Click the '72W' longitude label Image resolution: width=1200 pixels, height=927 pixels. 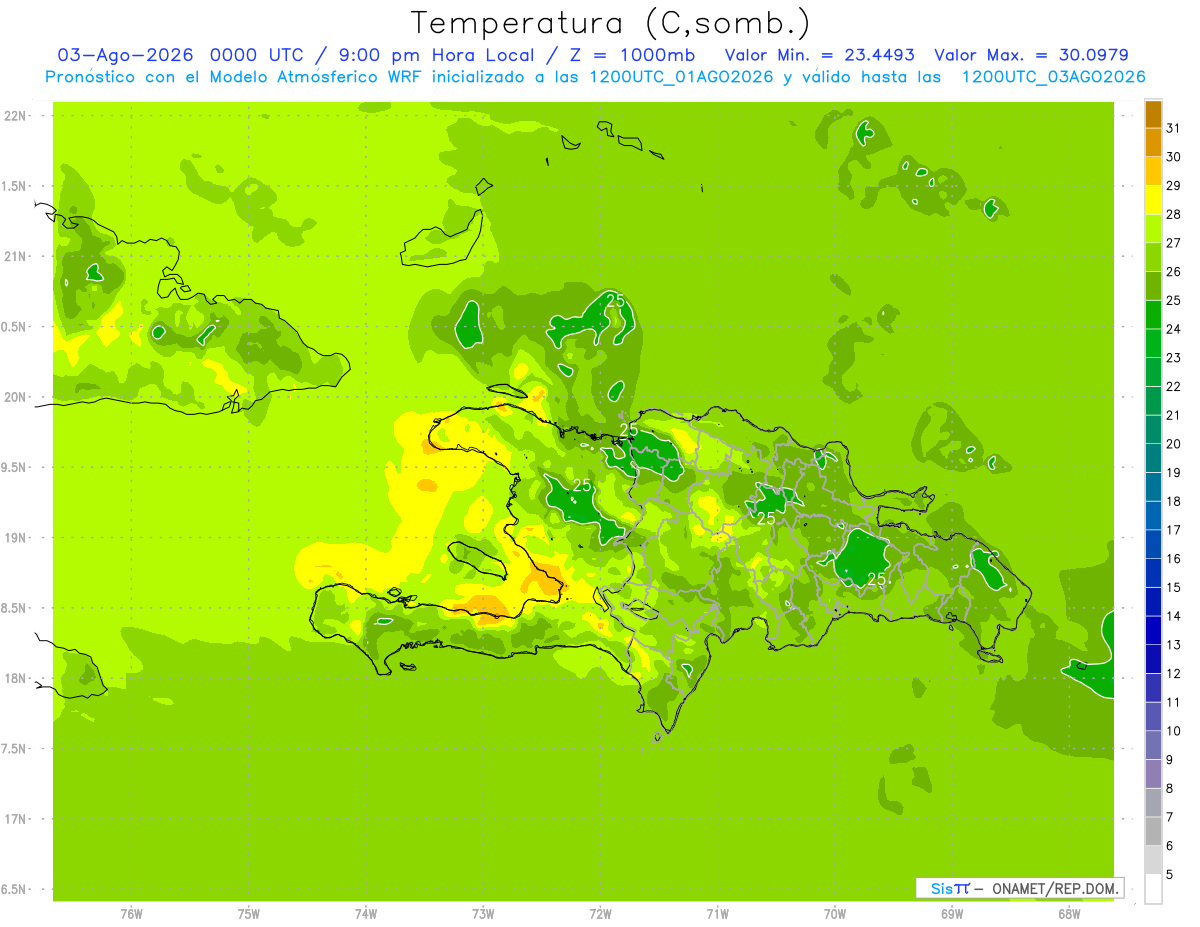coord(600,914)
